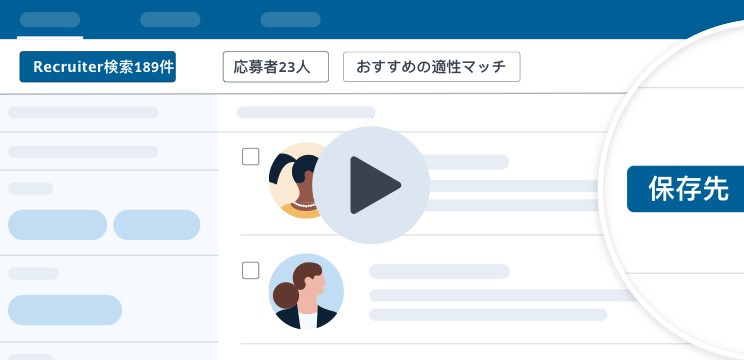
Task: Open the Recruiter検索189件 tab
Action: (97, 67)
